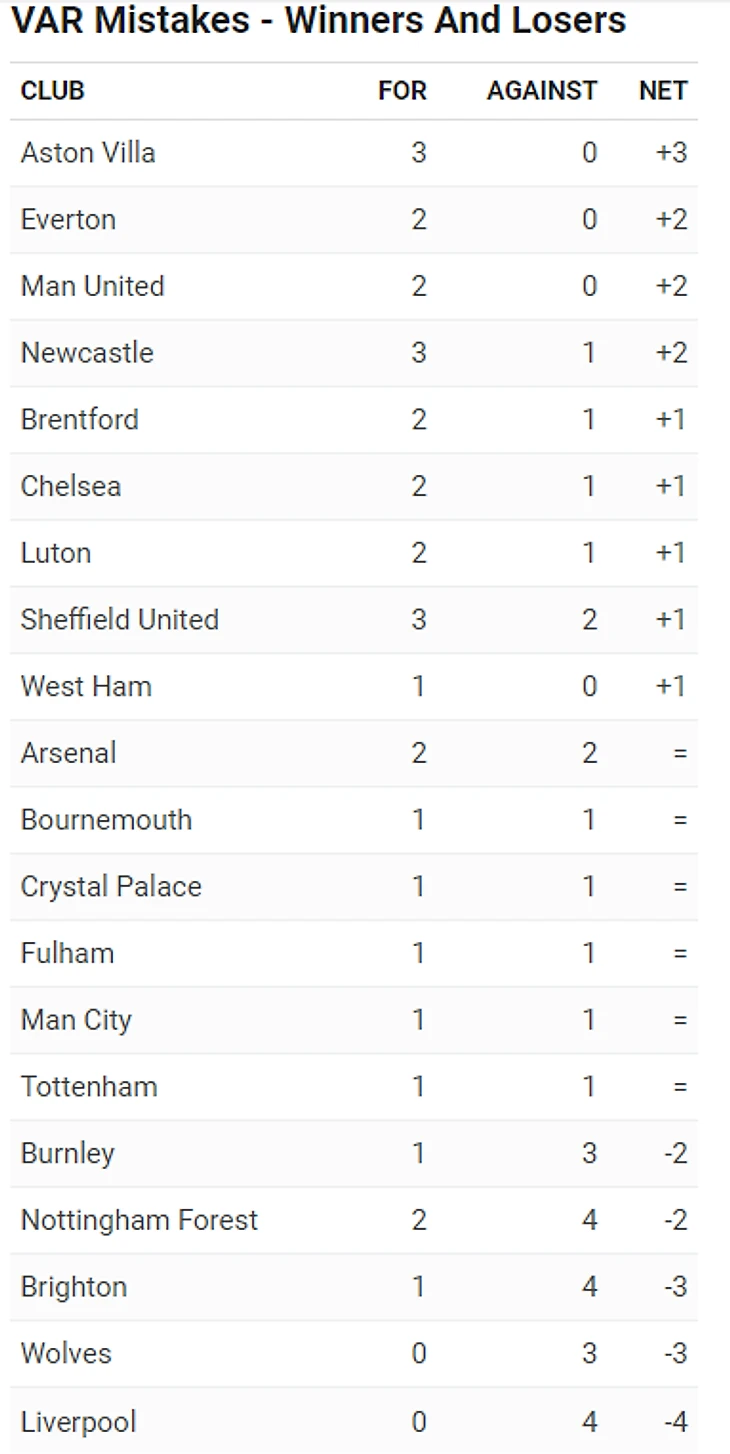
Task: Select the Wolves club name
Action: [x=66, y=1354]
